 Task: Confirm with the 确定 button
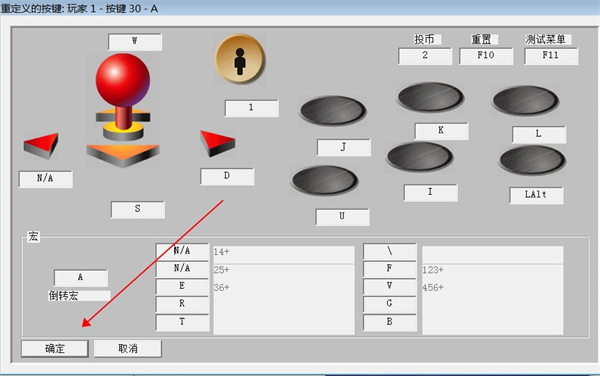[x=55, y=348]
